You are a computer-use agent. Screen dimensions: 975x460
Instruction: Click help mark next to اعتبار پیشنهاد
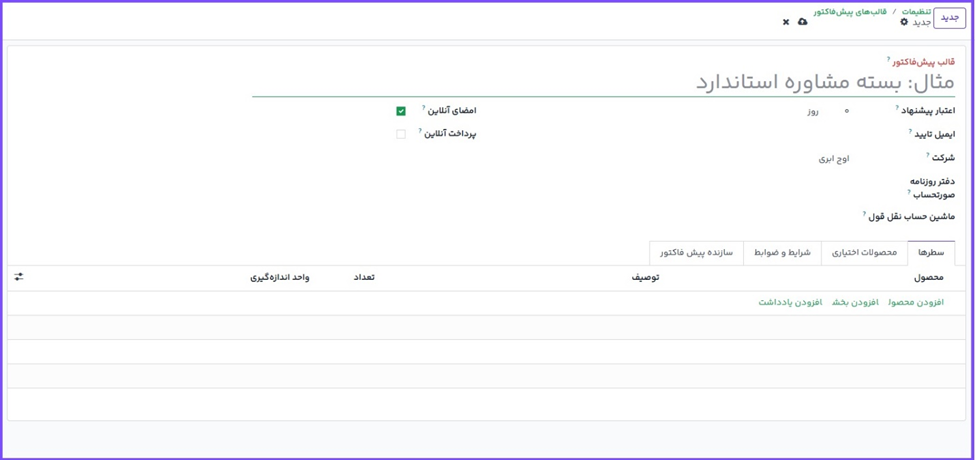897,108
